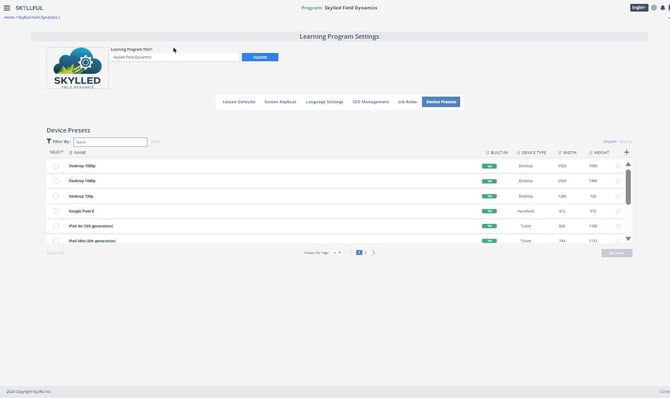
Task: Go to page 2 of presets
Action: (x=366, y=253)
